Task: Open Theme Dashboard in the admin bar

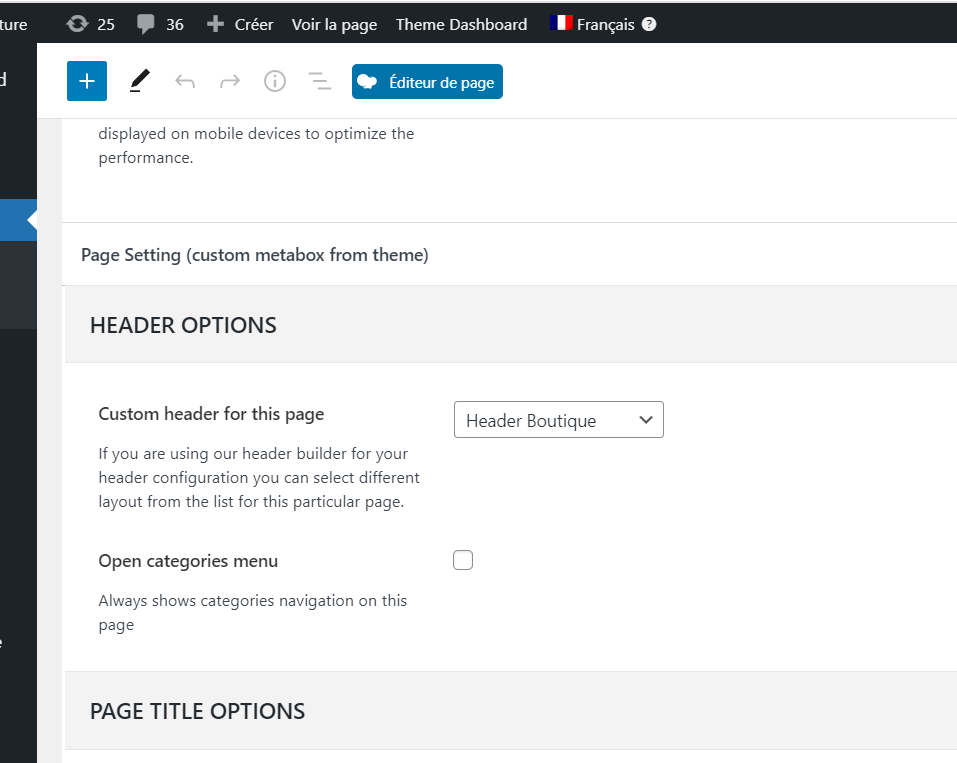Action: (x=461, y=24)
